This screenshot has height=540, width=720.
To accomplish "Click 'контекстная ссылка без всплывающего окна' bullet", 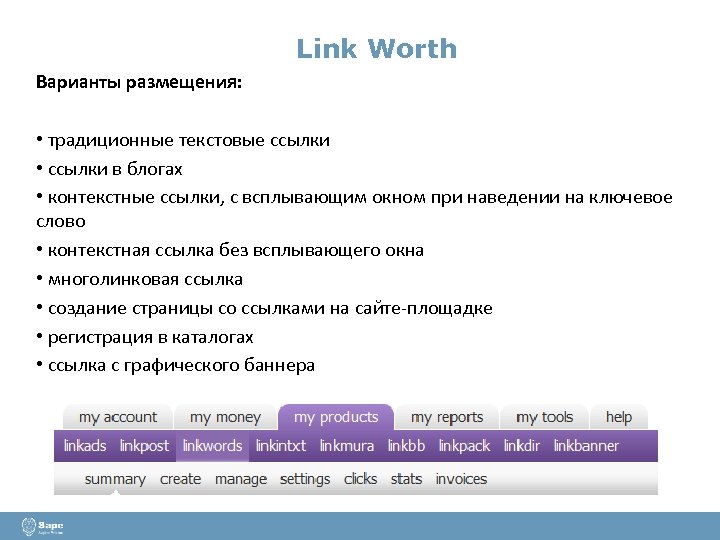I will 230,250.
